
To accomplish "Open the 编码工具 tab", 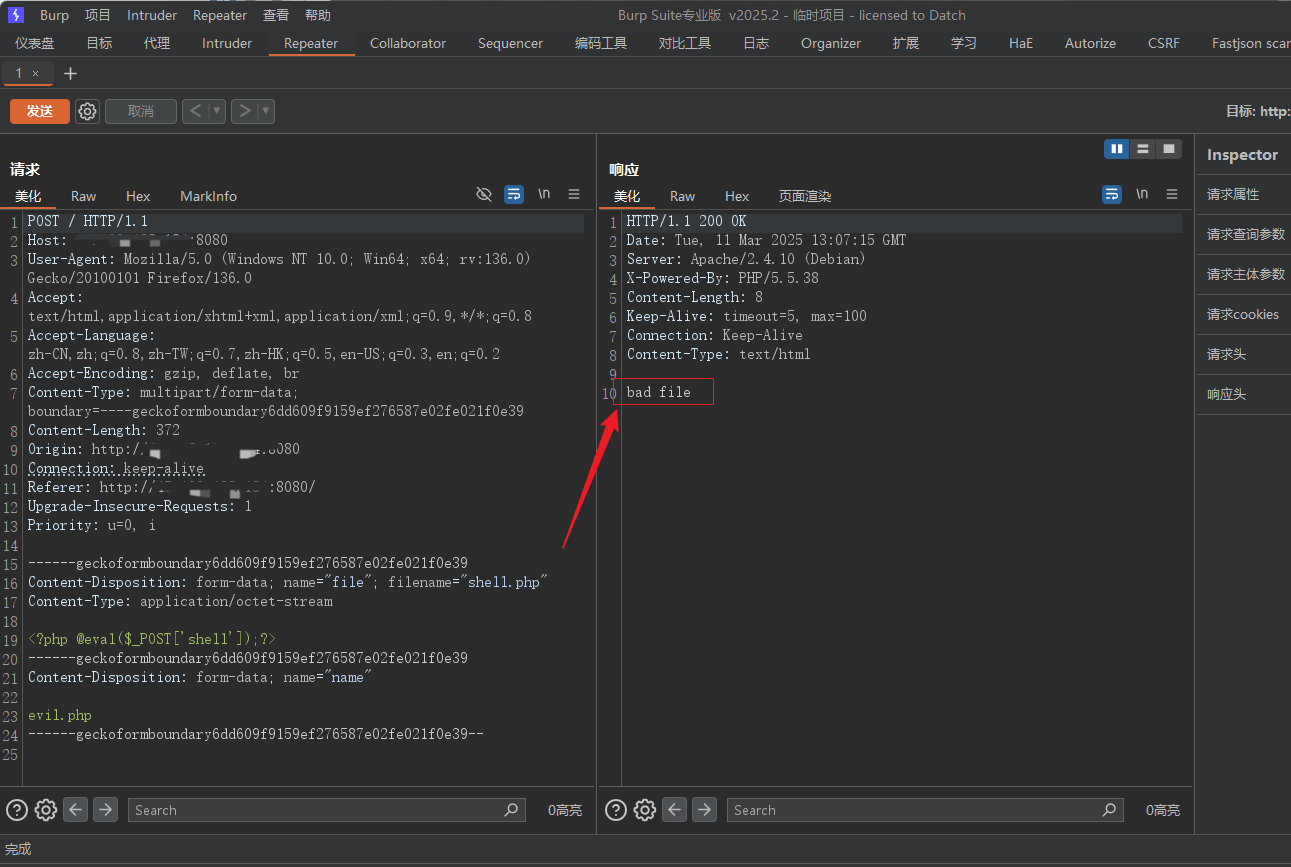I will pyautogui.click(x=601, y=43).
